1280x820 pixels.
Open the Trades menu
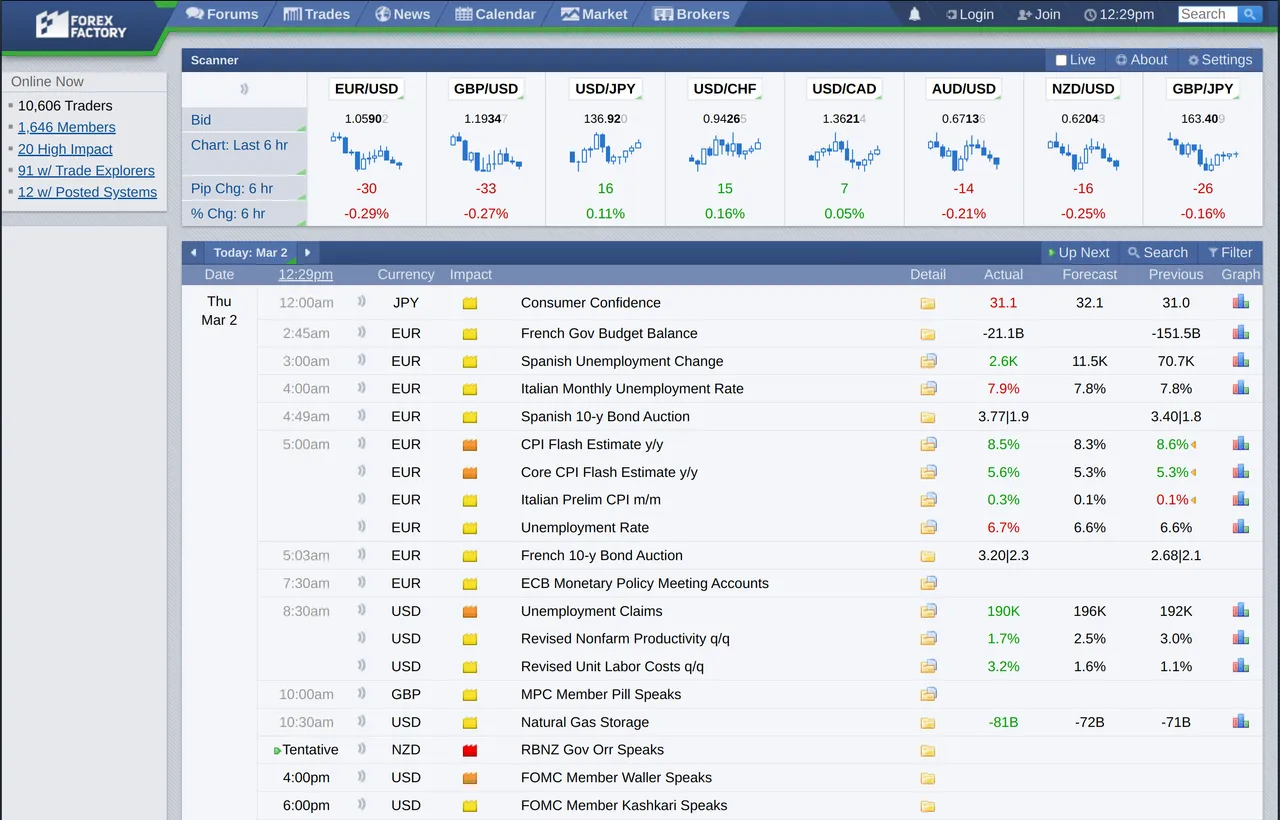[316, 14]
